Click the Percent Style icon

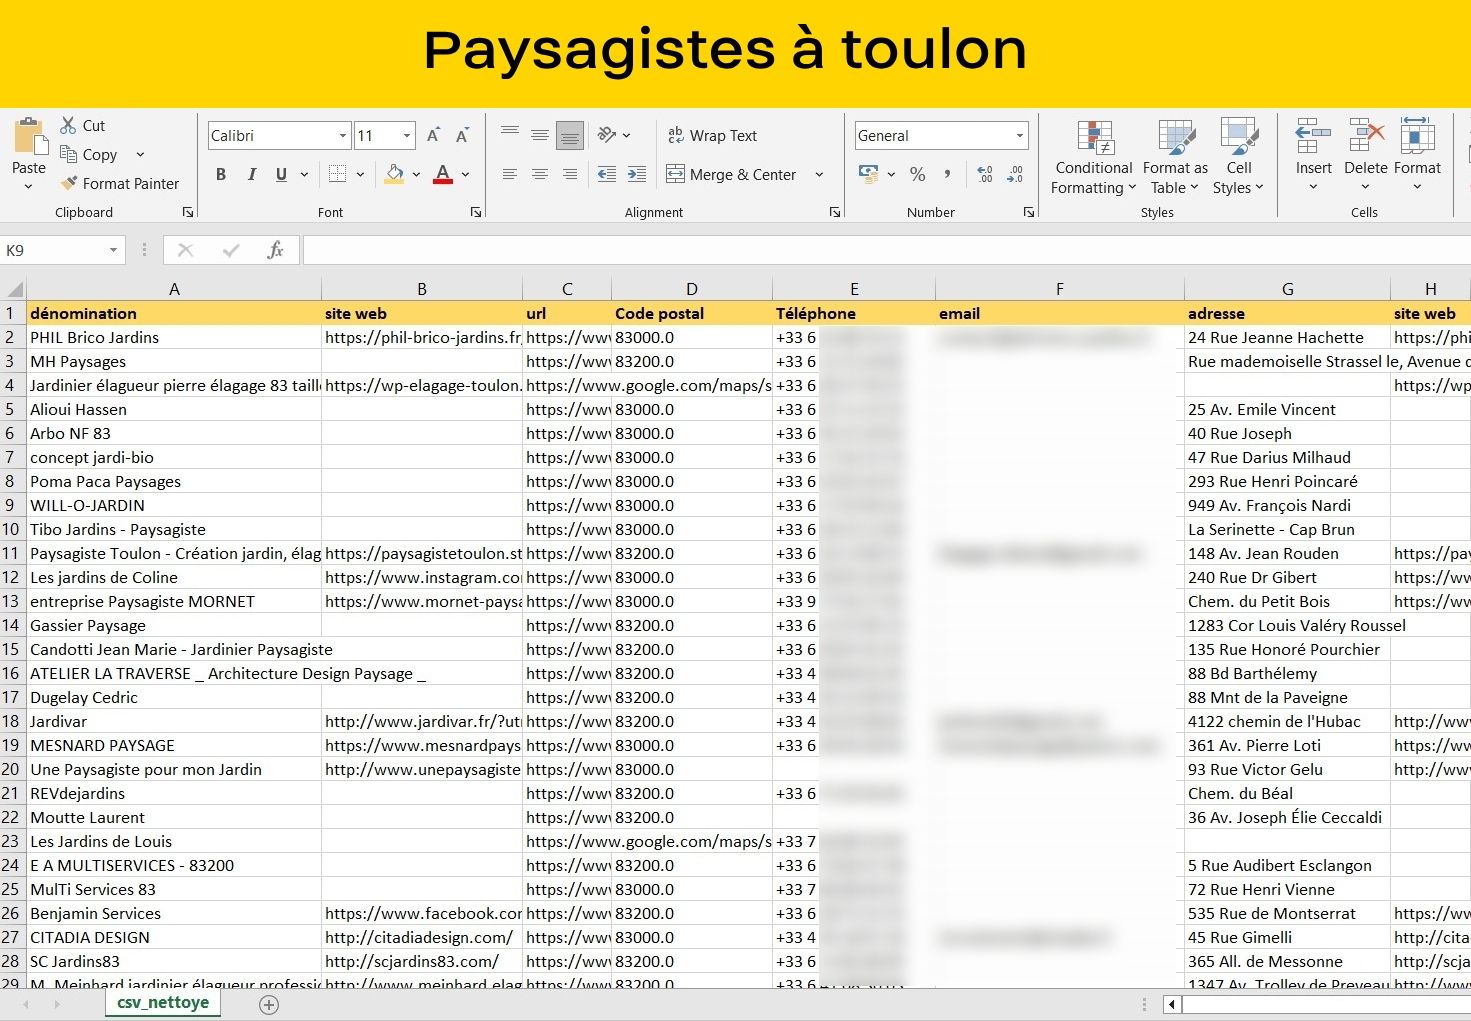click(917, 174)
